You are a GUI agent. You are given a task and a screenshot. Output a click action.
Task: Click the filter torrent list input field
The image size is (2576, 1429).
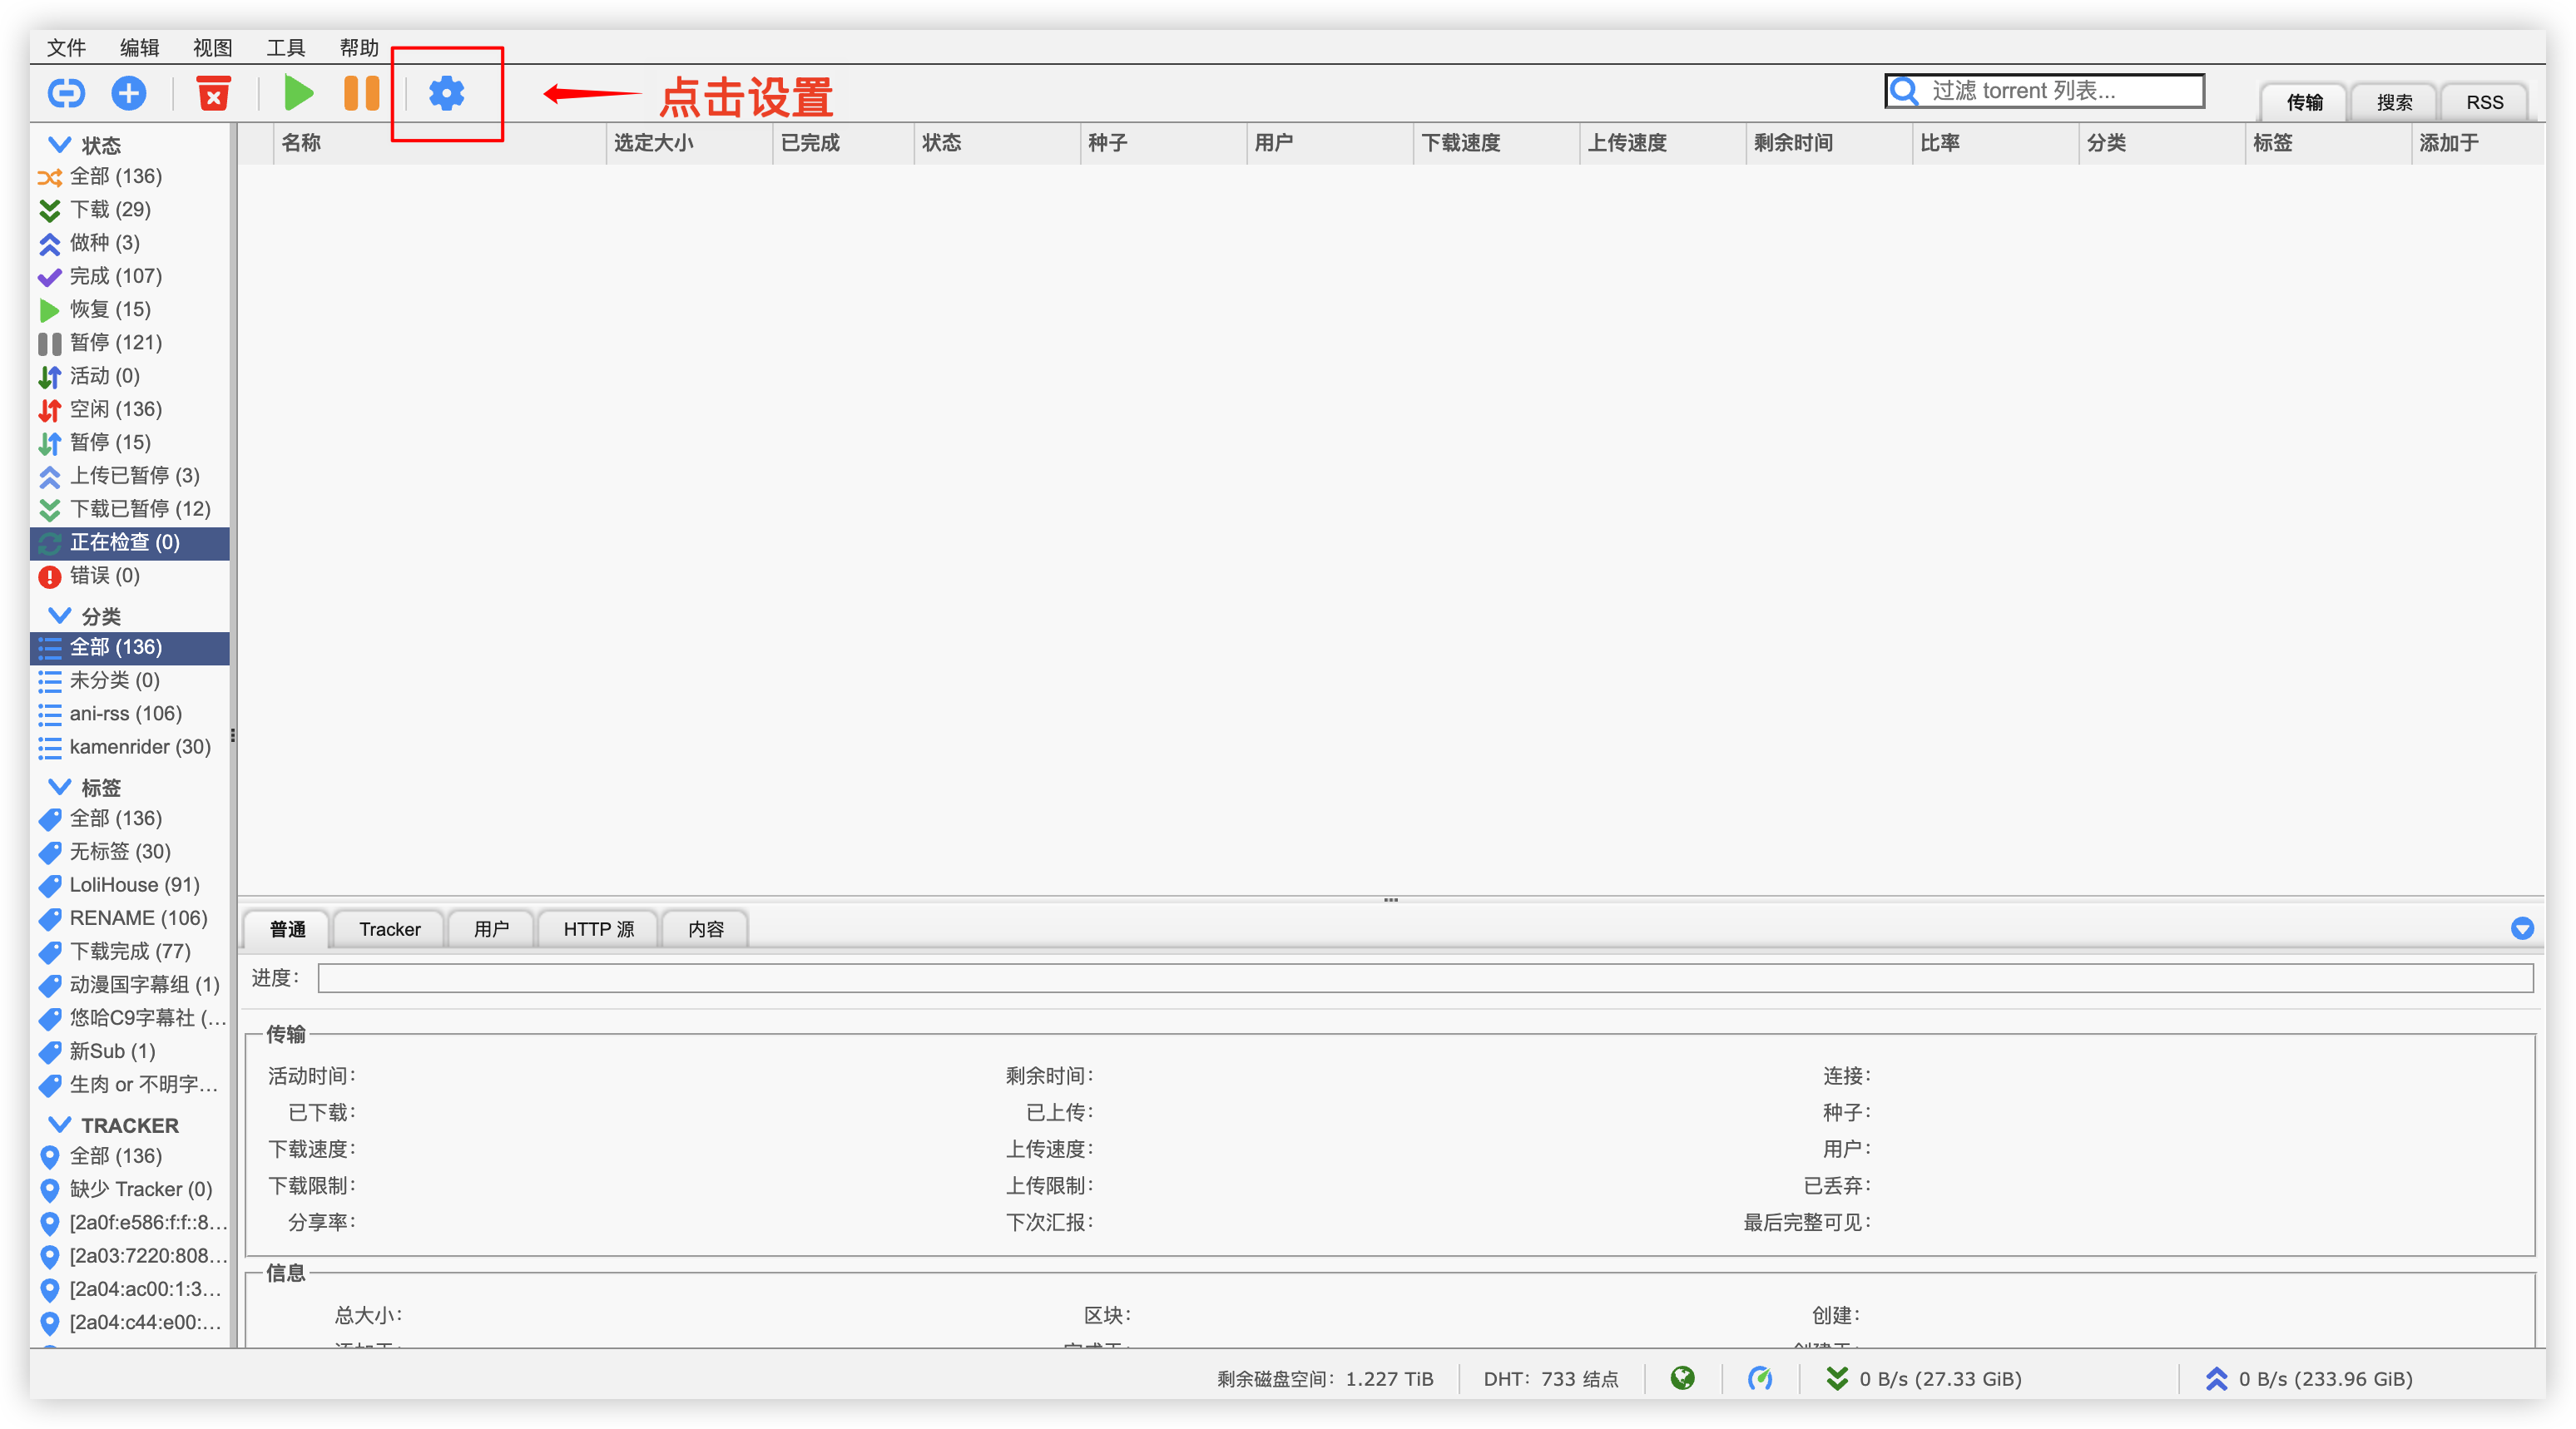(2045, 91)
